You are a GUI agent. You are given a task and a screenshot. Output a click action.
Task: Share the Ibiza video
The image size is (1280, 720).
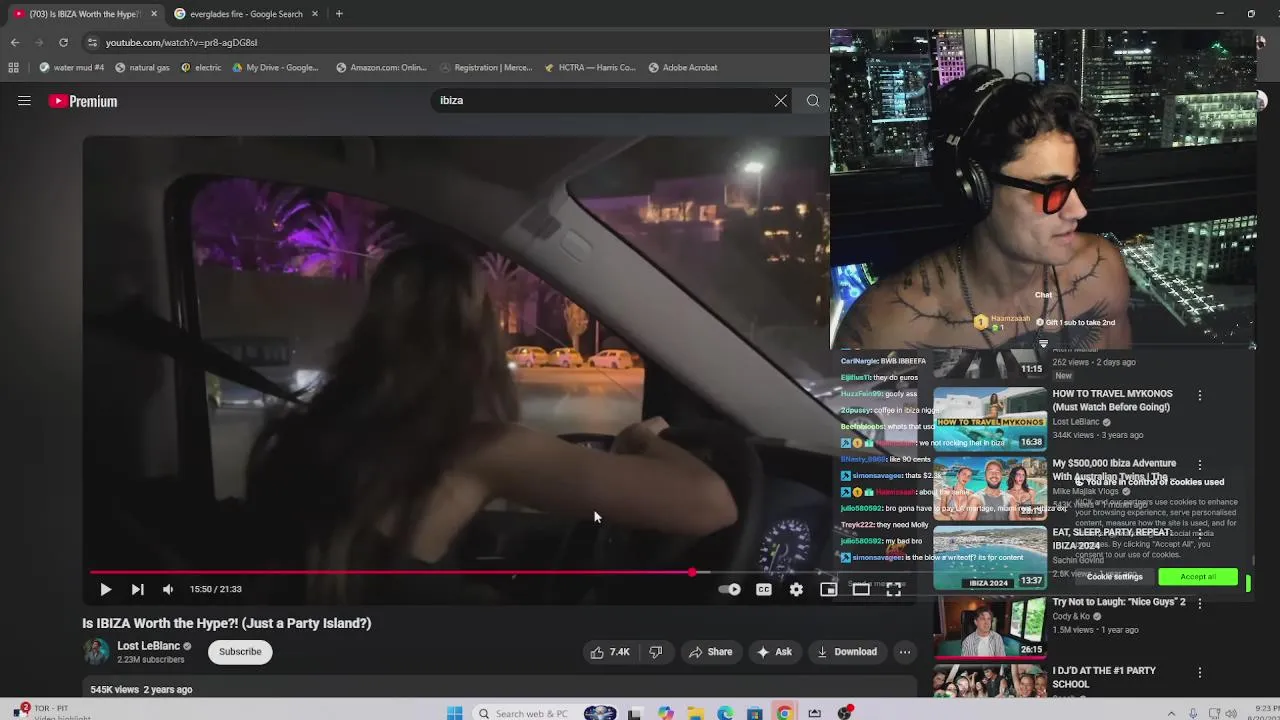[x=710, y=652]
